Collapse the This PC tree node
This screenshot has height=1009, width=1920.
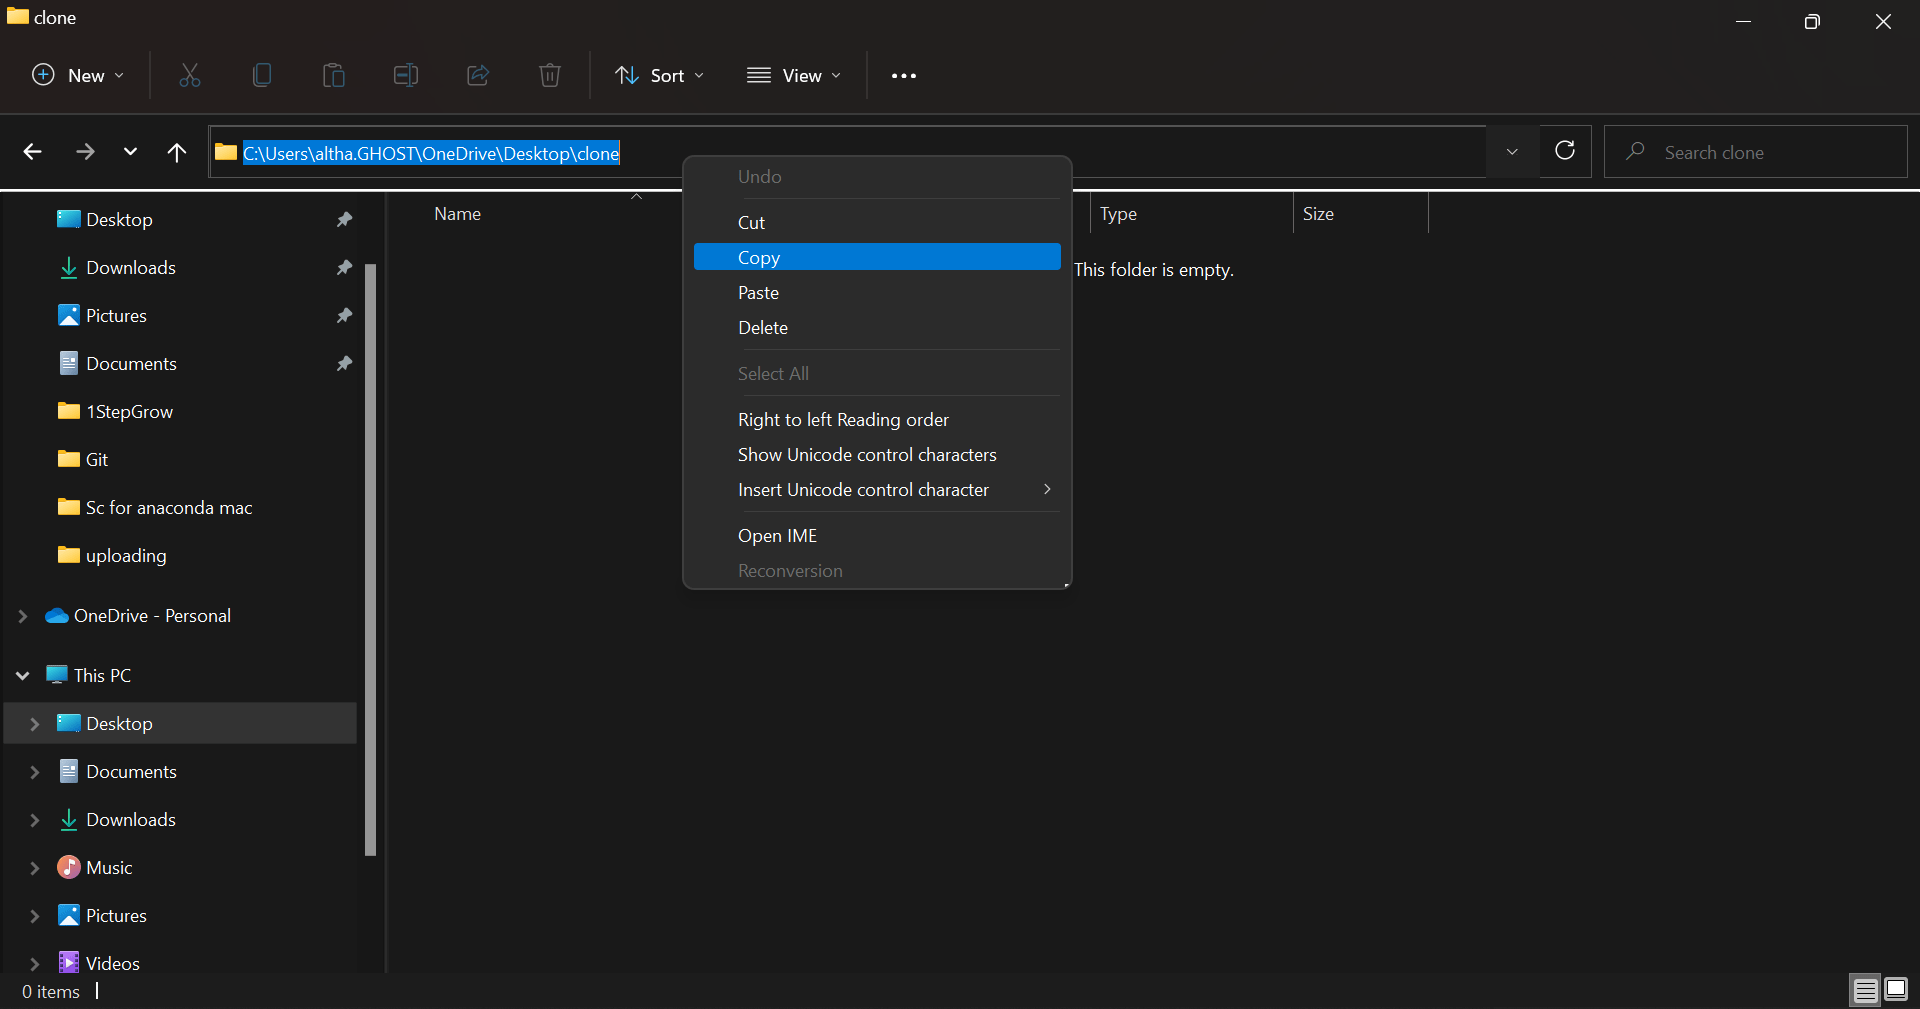(x=23, y=676)
